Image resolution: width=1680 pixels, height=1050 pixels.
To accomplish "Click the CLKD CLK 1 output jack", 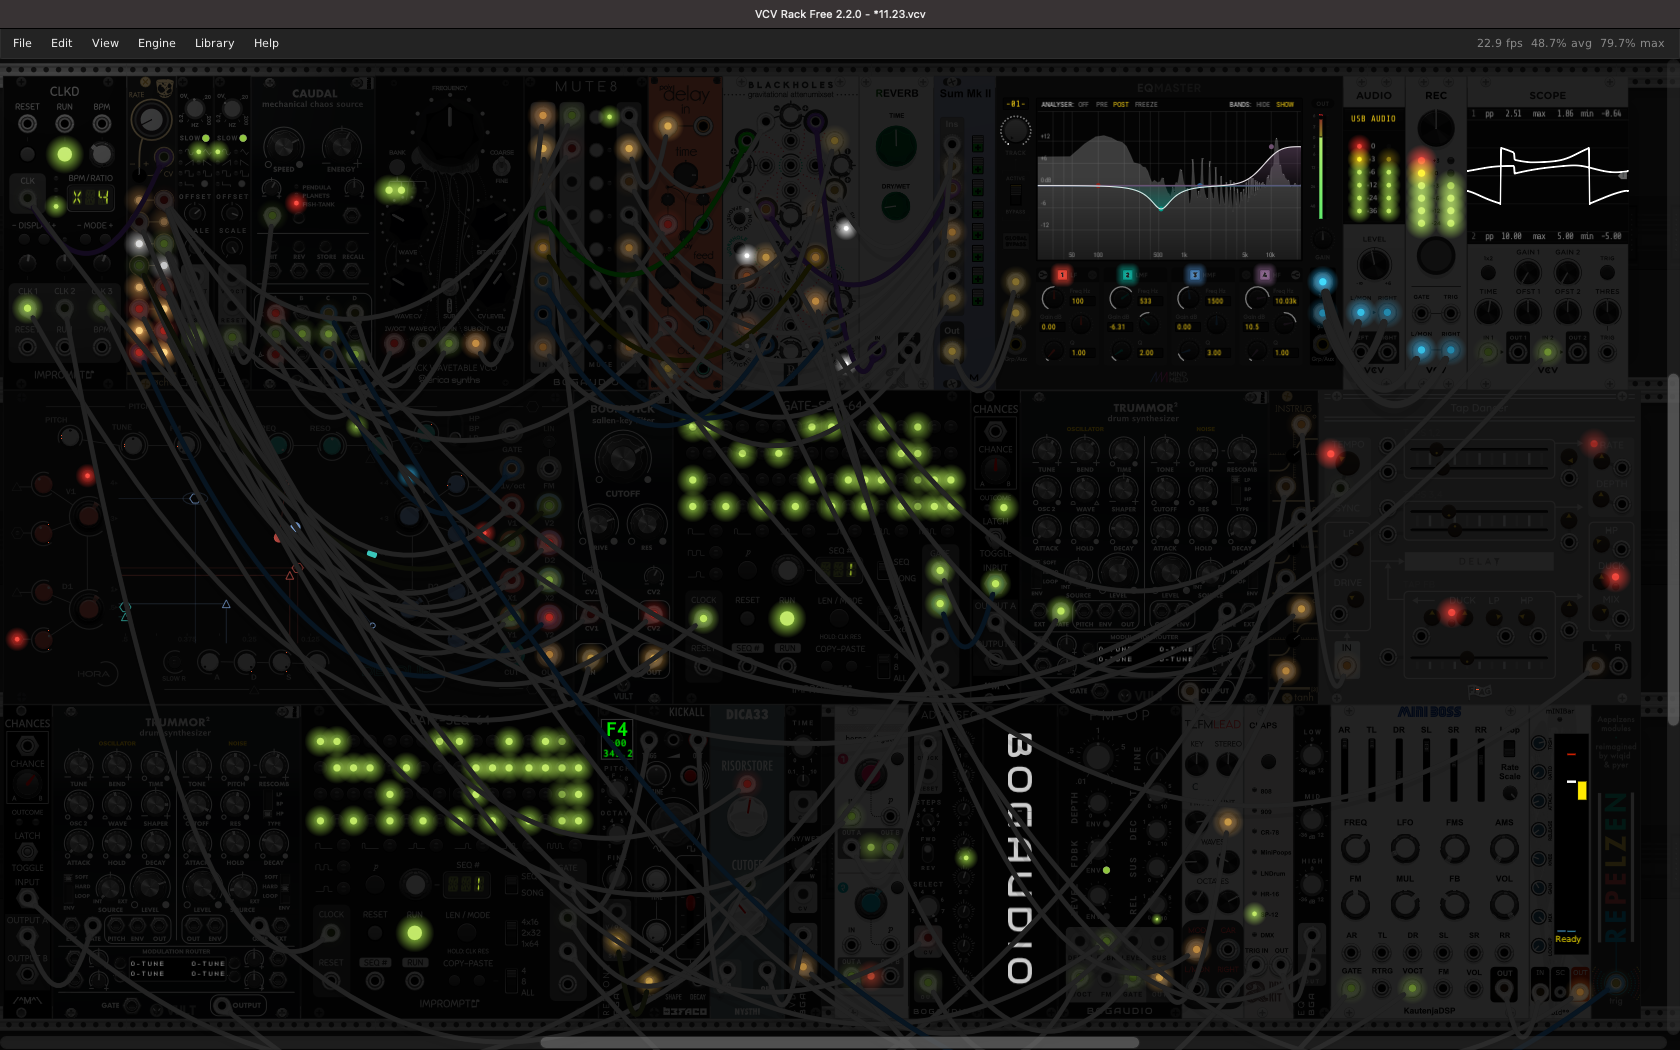I will pyautogui.click(x=28, y=308).
